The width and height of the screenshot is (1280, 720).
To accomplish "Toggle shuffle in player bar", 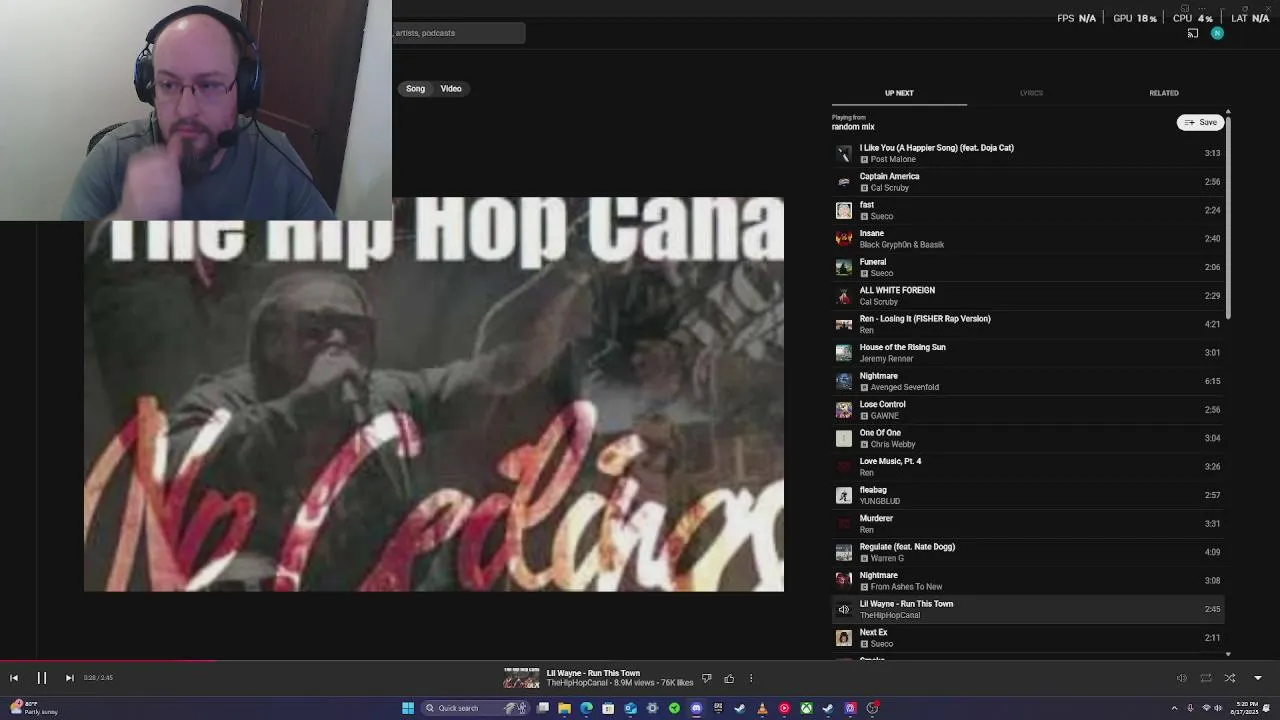I will [x=1230, y=678].
